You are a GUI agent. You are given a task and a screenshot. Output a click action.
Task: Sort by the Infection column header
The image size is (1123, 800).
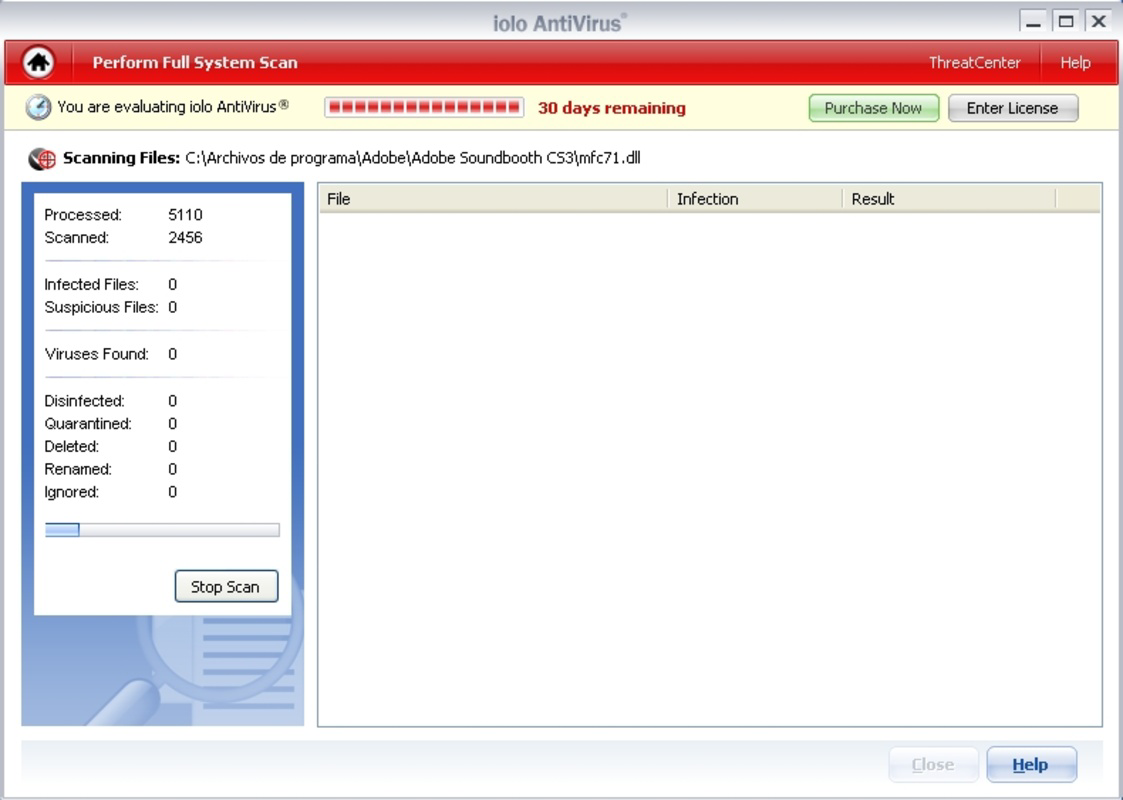click(755, 199)
